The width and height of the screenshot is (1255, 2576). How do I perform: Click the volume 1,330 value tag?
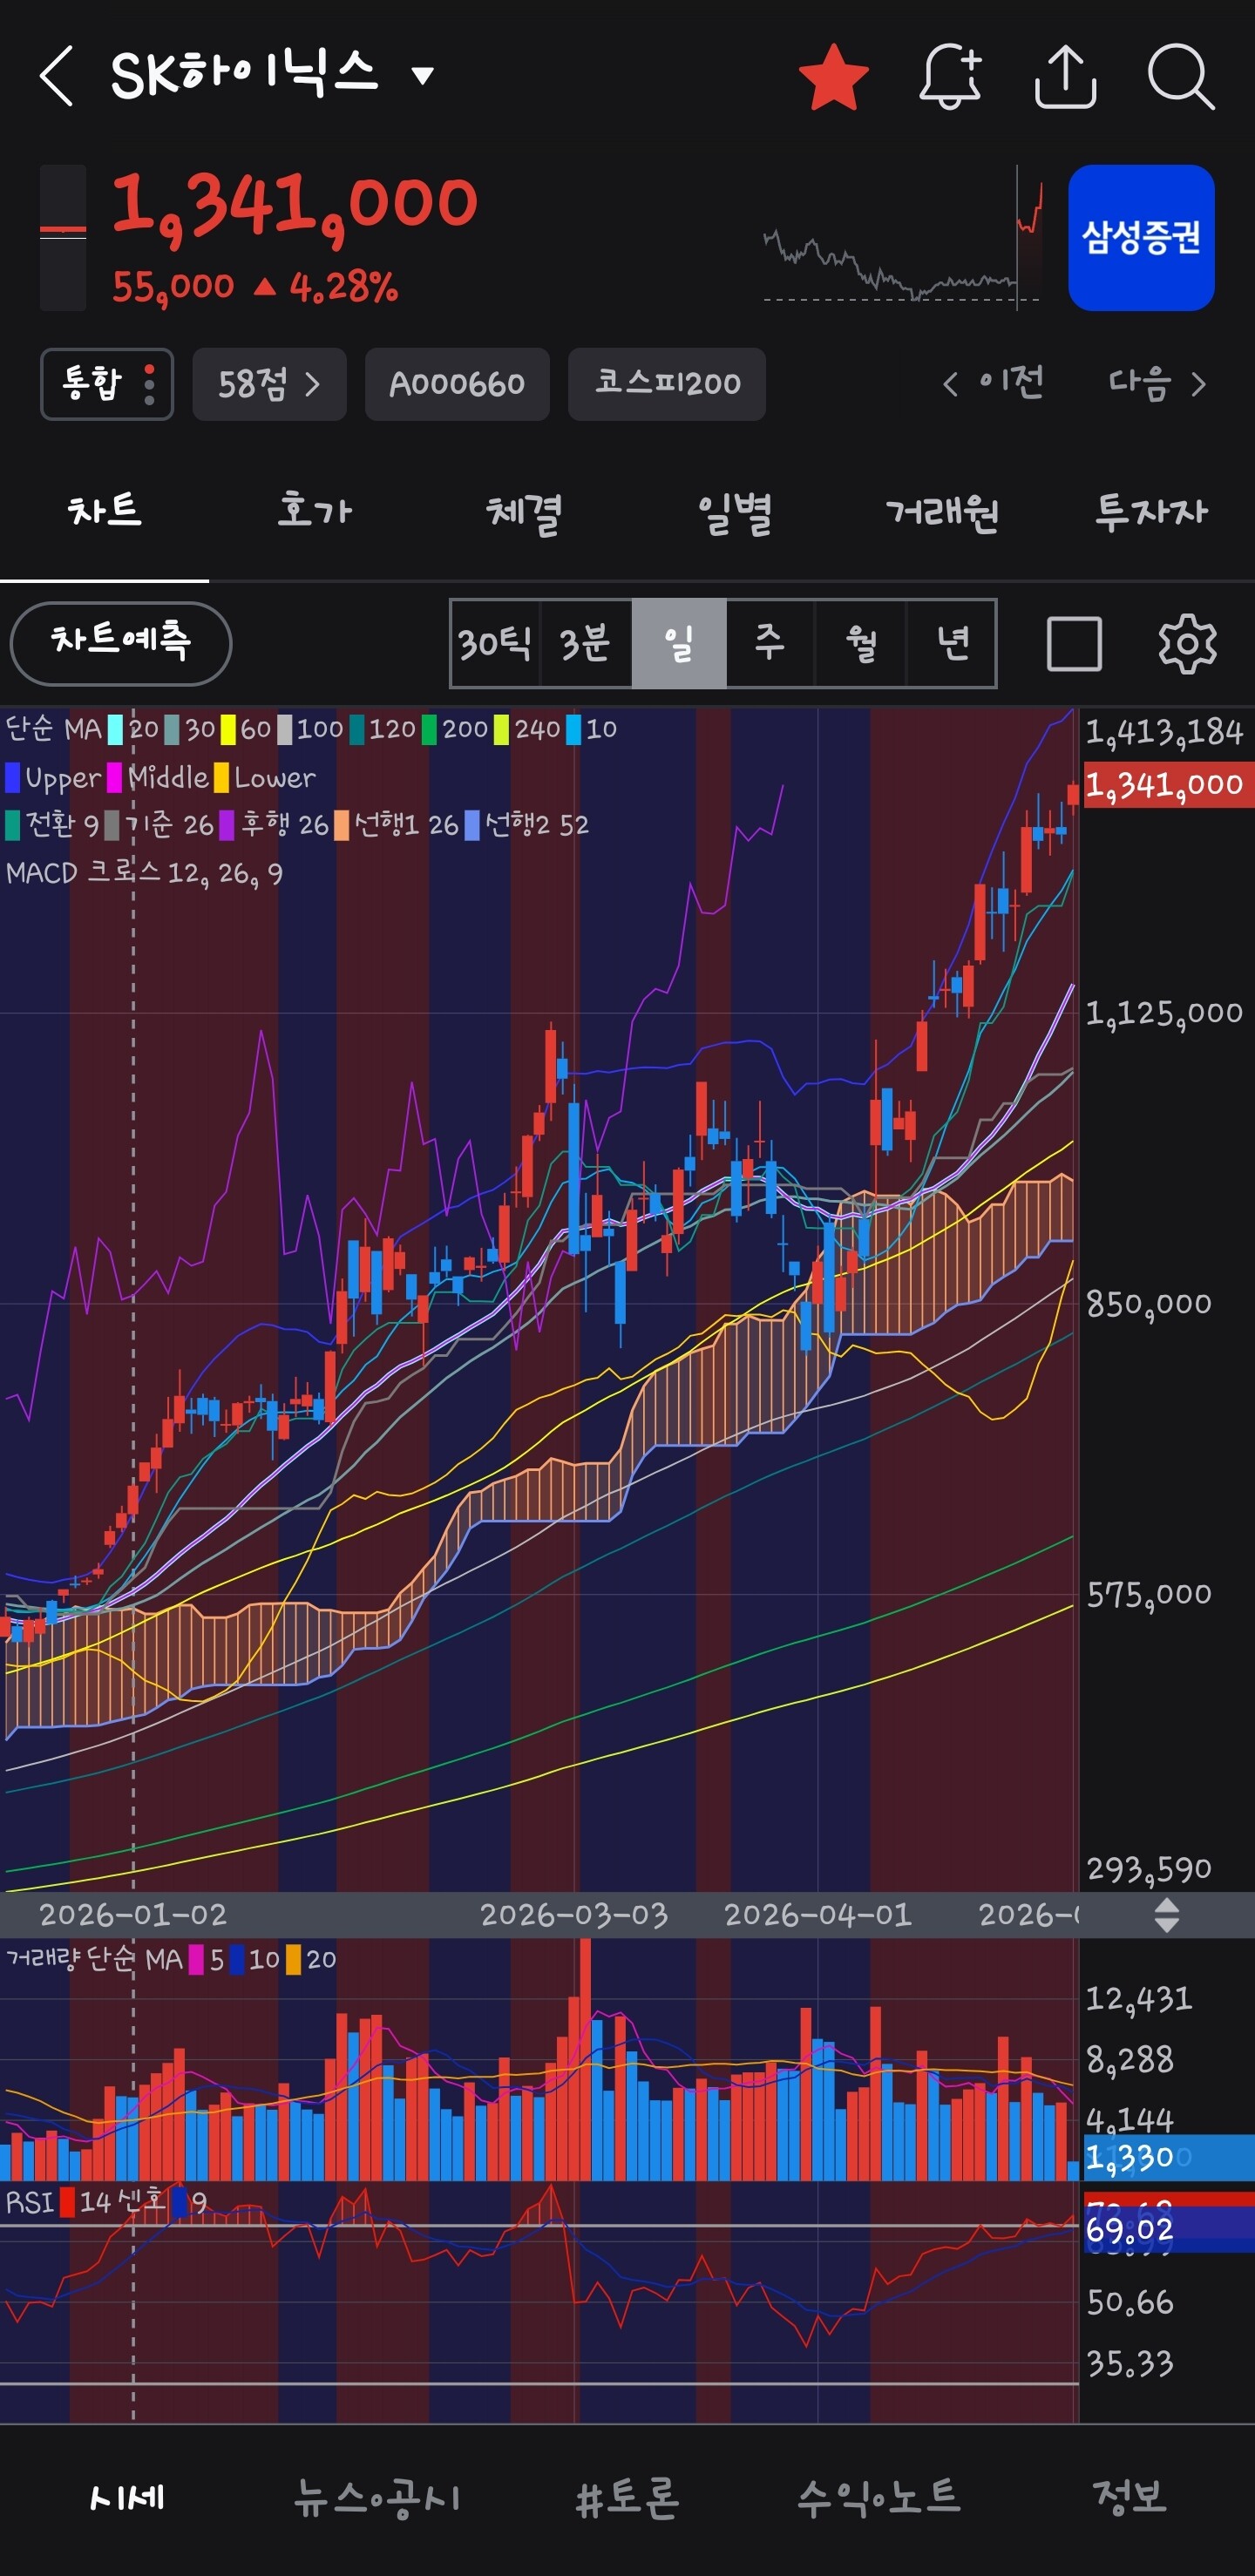point(1168,2156)
